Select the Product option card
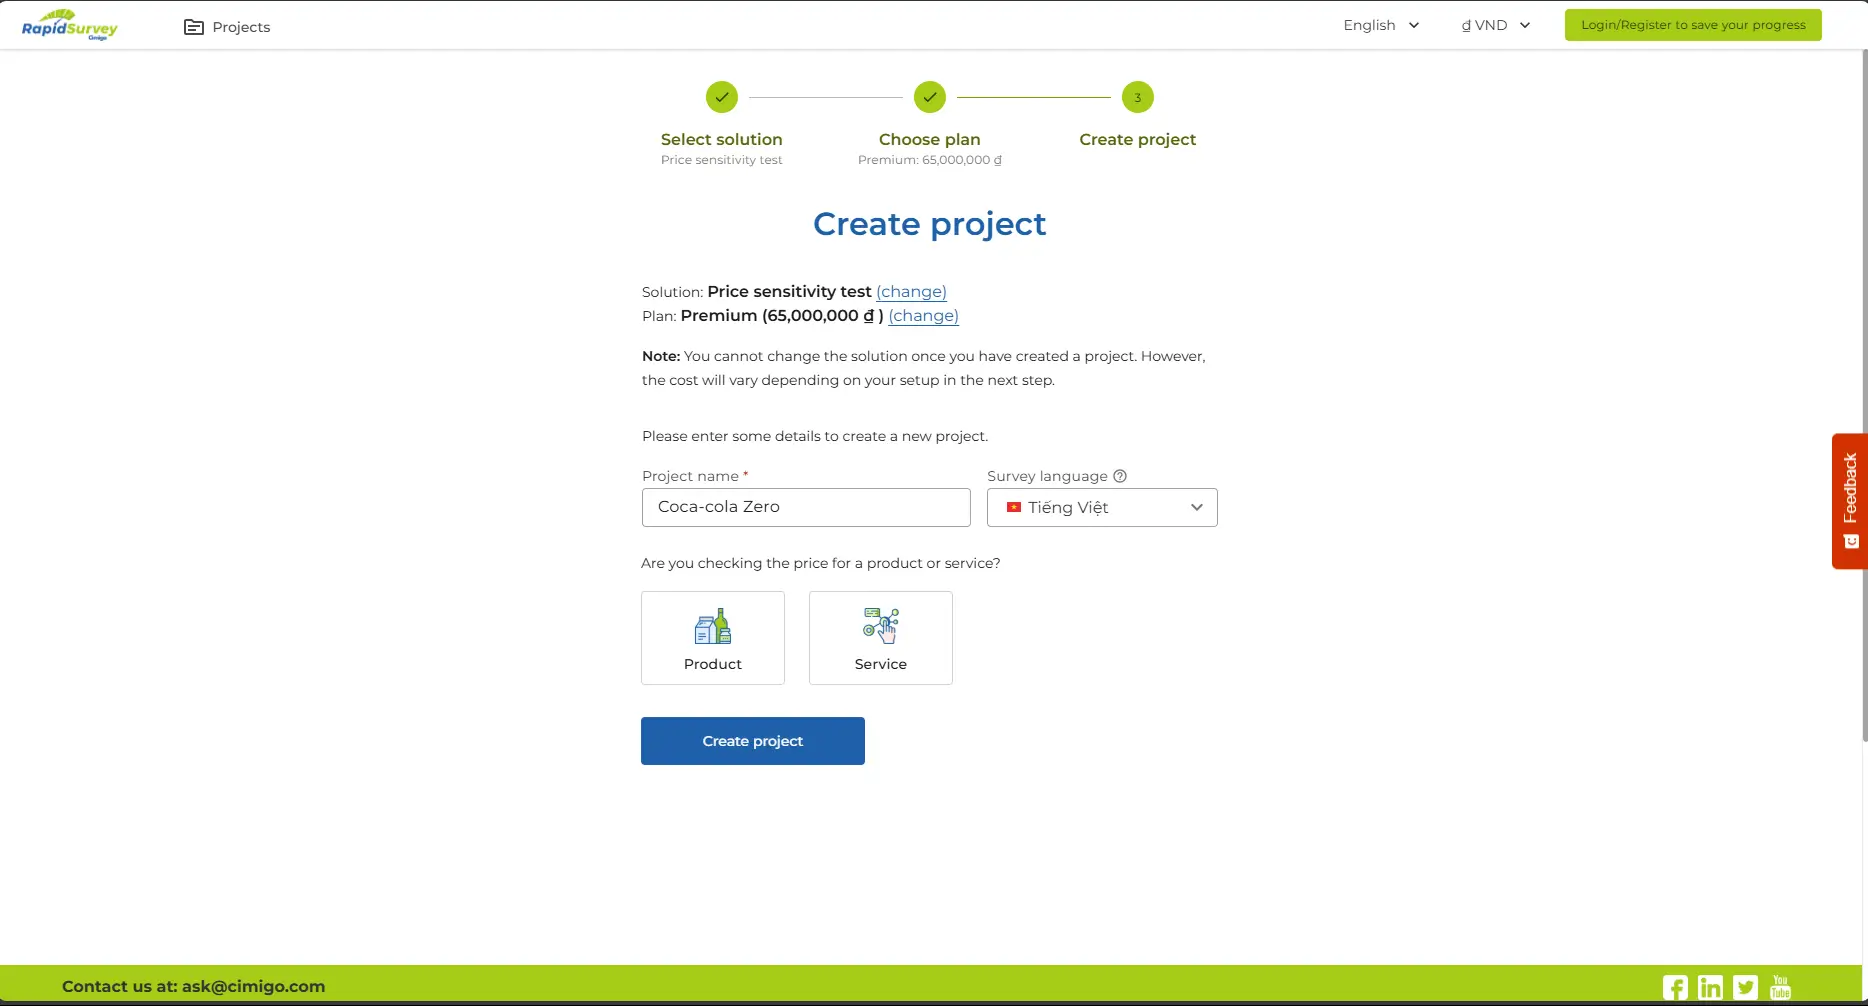Viewport: 1868px width, 1006px height. click(713, 638)
